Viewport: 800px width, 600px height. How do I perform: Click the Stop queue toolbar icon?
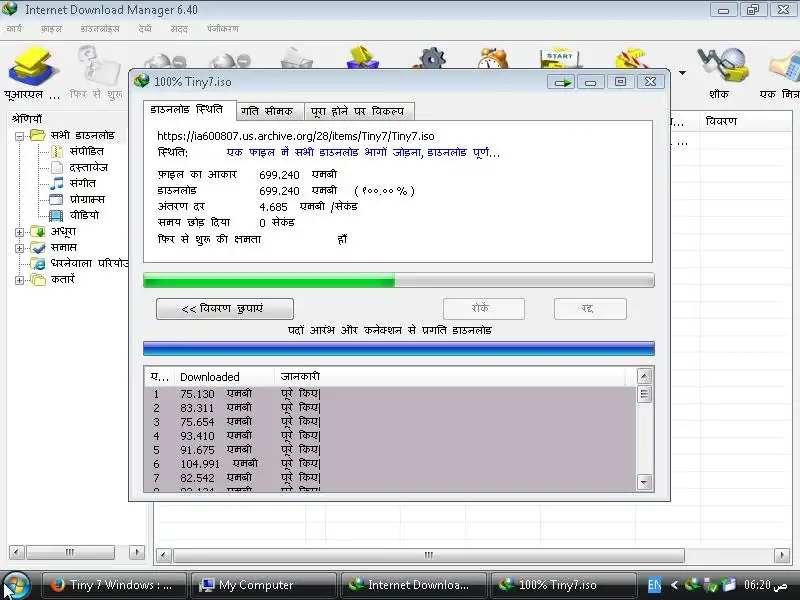click(x=631, y=58)
